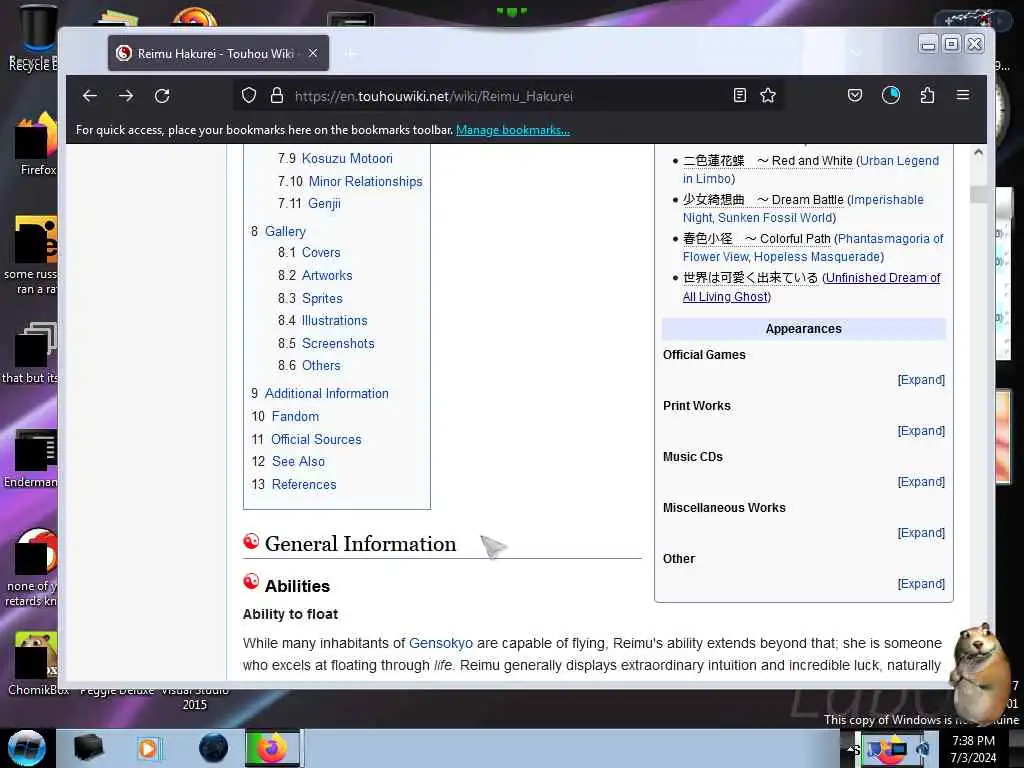Bookmark this page with the star icon
The height and width of the screenshot is (768, 1024).
(768, 96)
